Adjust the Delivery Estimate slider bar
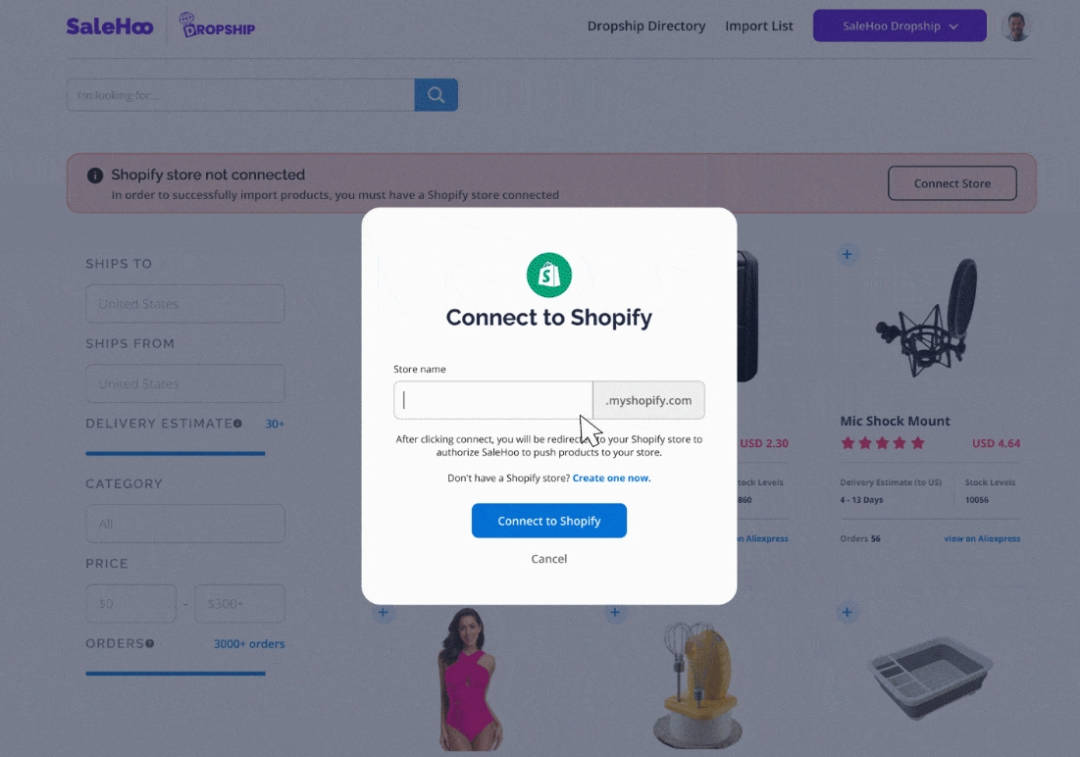This screenshot has width=1080, height=757. [x=175, y=453]
